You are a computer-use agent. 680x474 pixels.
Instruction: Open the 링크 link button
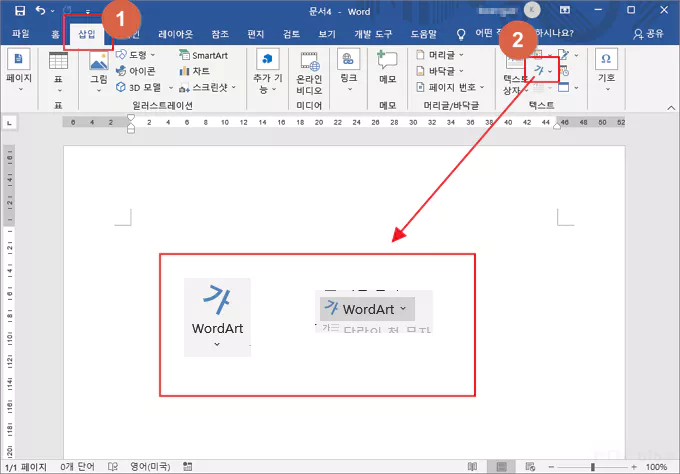coord(349,72)
